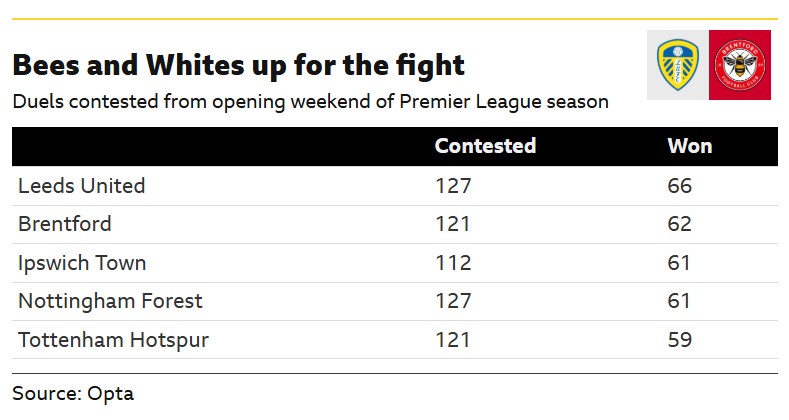Click Tottenham's 59 duels won value
The width and height of the screenshot is (789, 420).
[x=679, y=340]
